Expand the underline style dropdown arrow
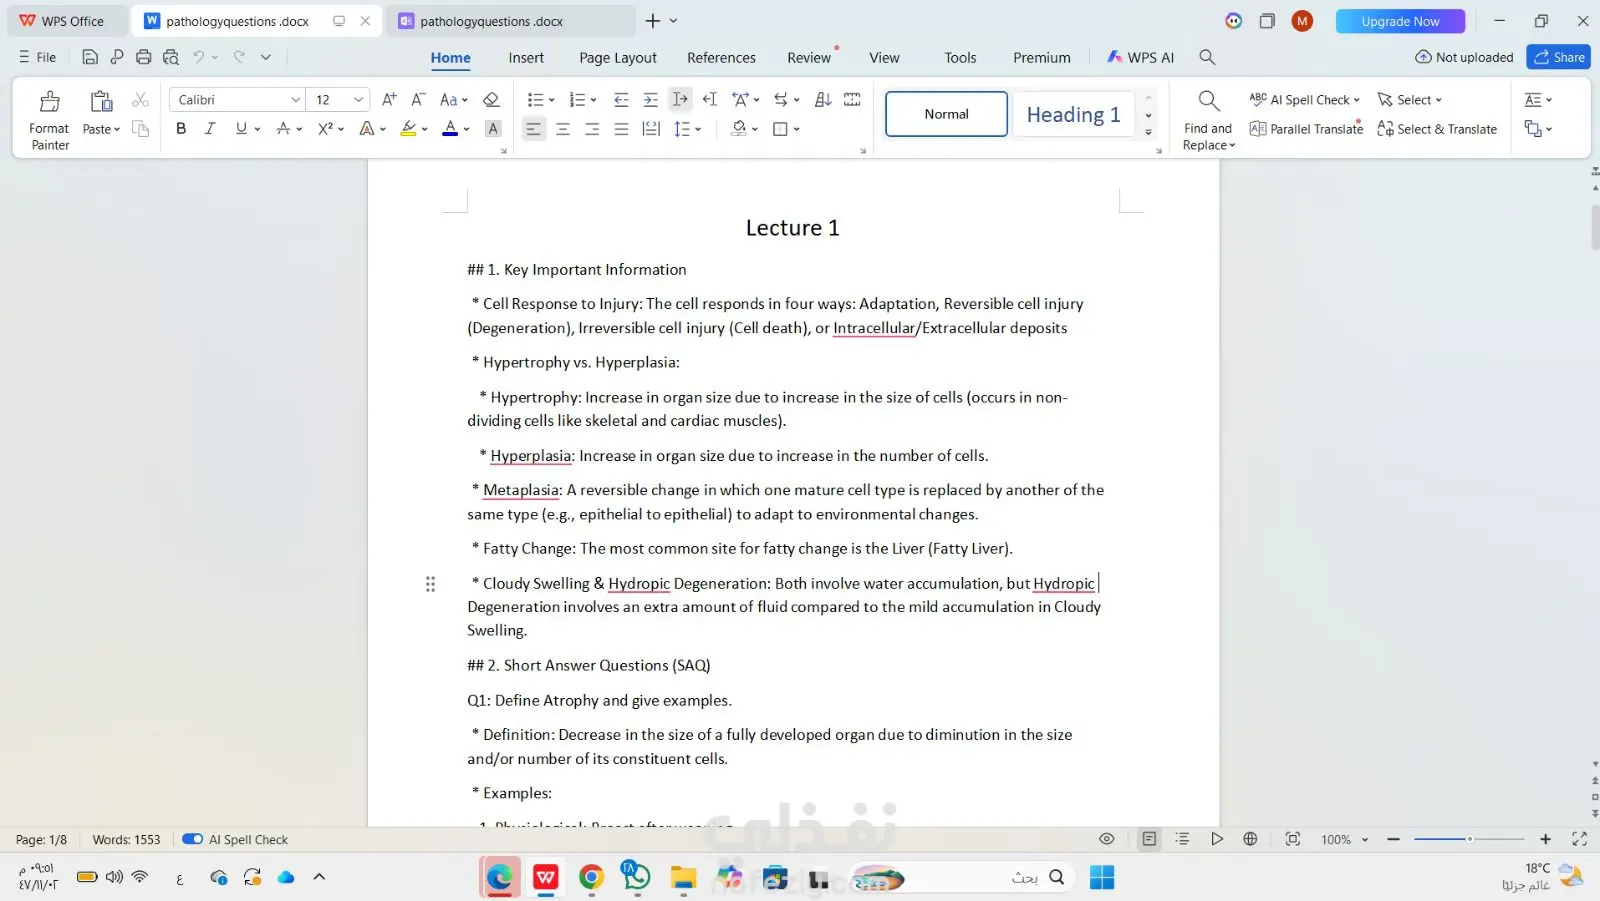This screenshot has height=901, width=1600. click(x=257, y=129)
